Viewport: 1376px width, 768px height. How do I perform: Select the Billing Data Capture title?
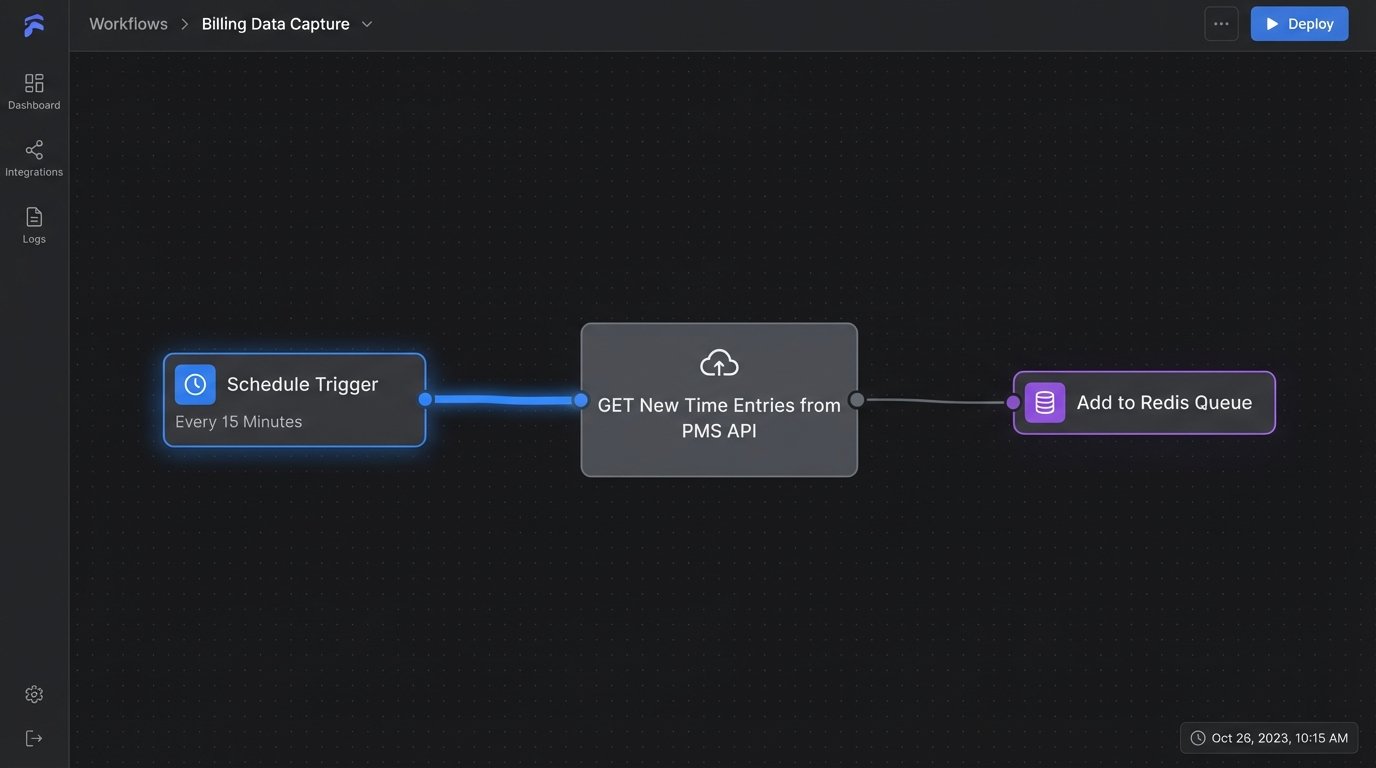click(x=275, y=23)
